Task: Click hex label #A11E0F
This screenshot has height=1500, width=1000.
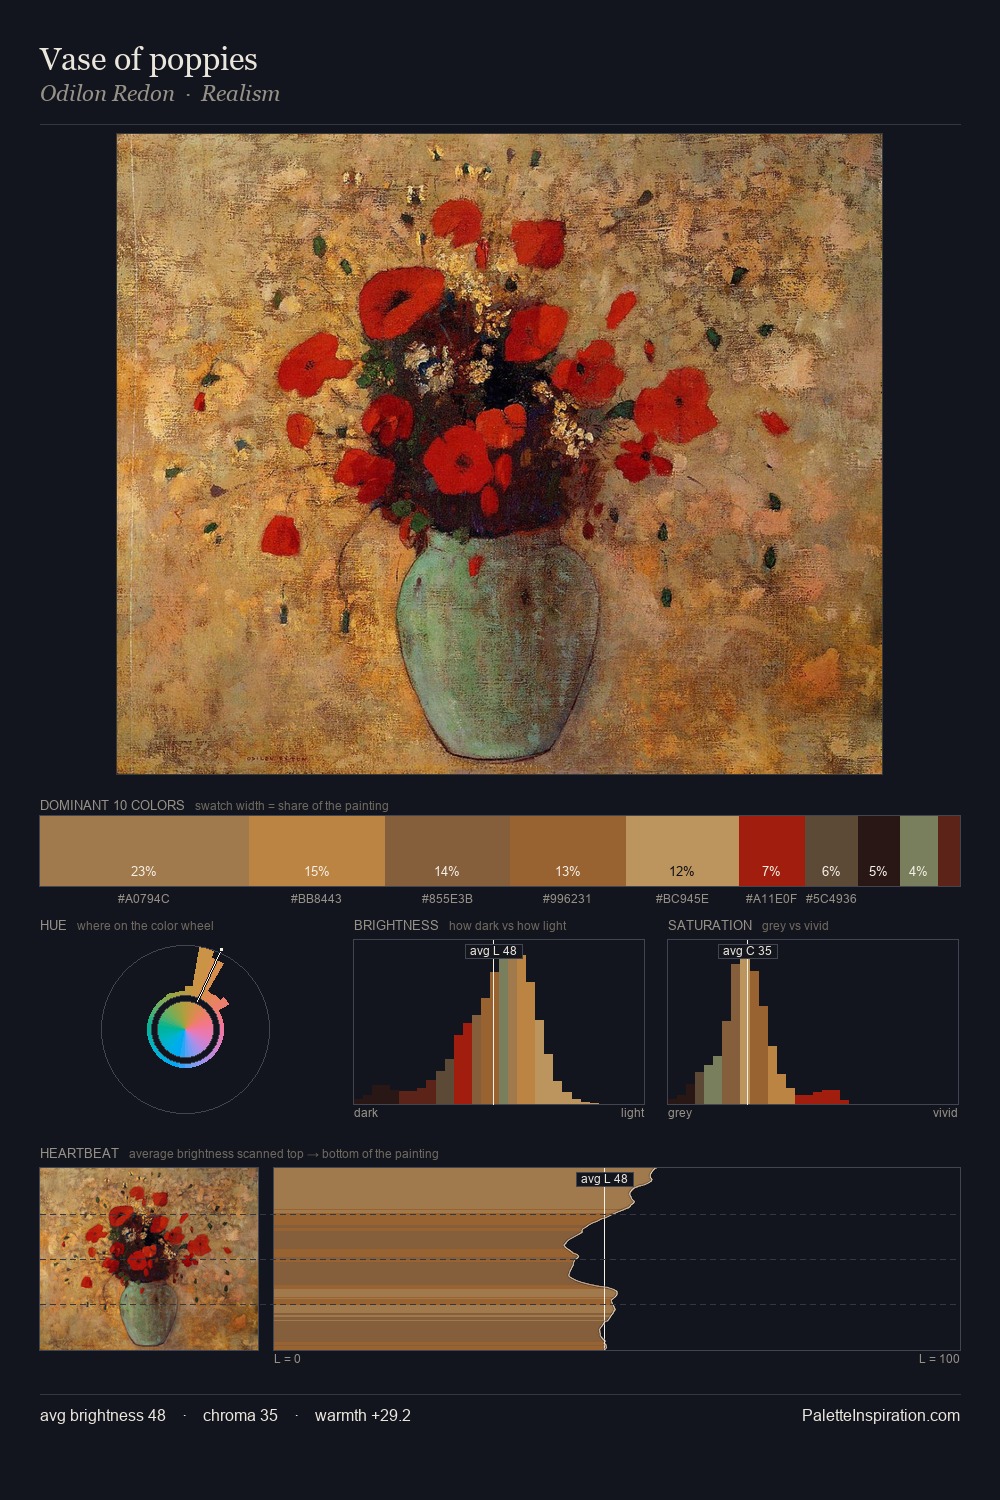Action: pyautogui.click(x=771, y=899)
